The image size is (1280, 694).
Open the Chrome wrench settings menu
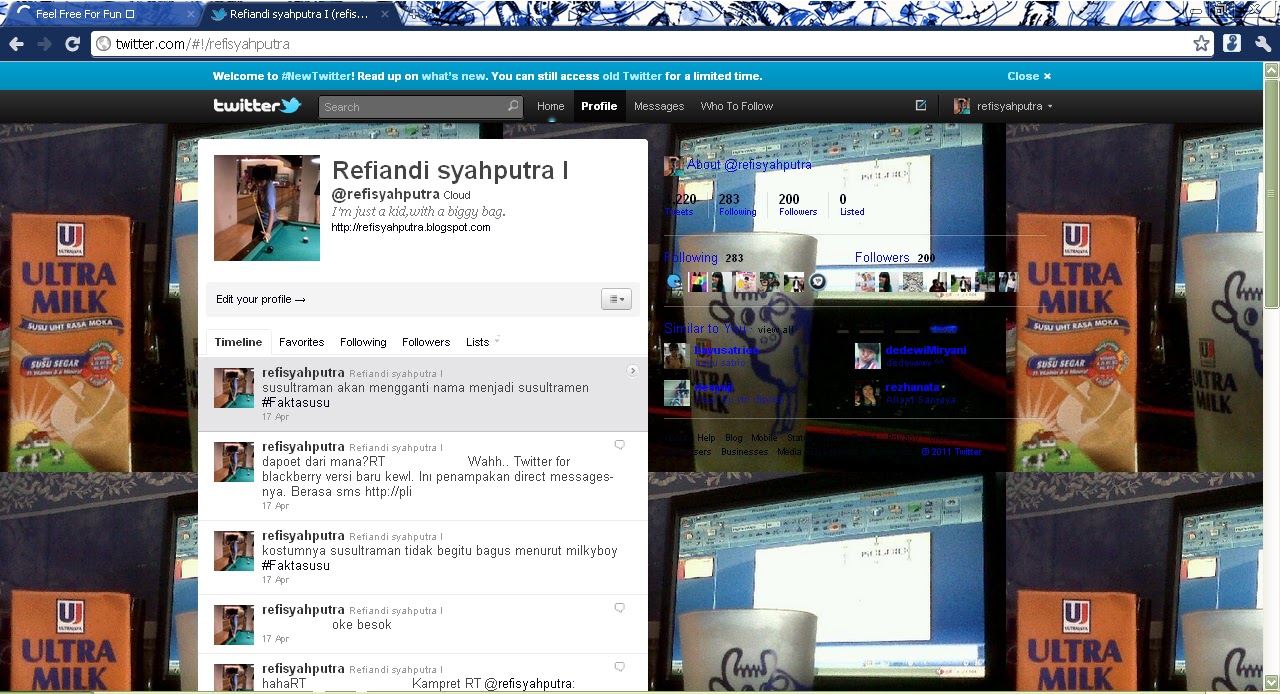click(x=1263, y=44)
